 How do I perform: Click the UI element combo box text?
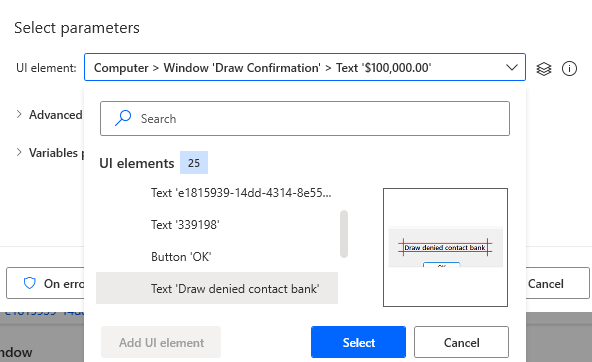262,68
